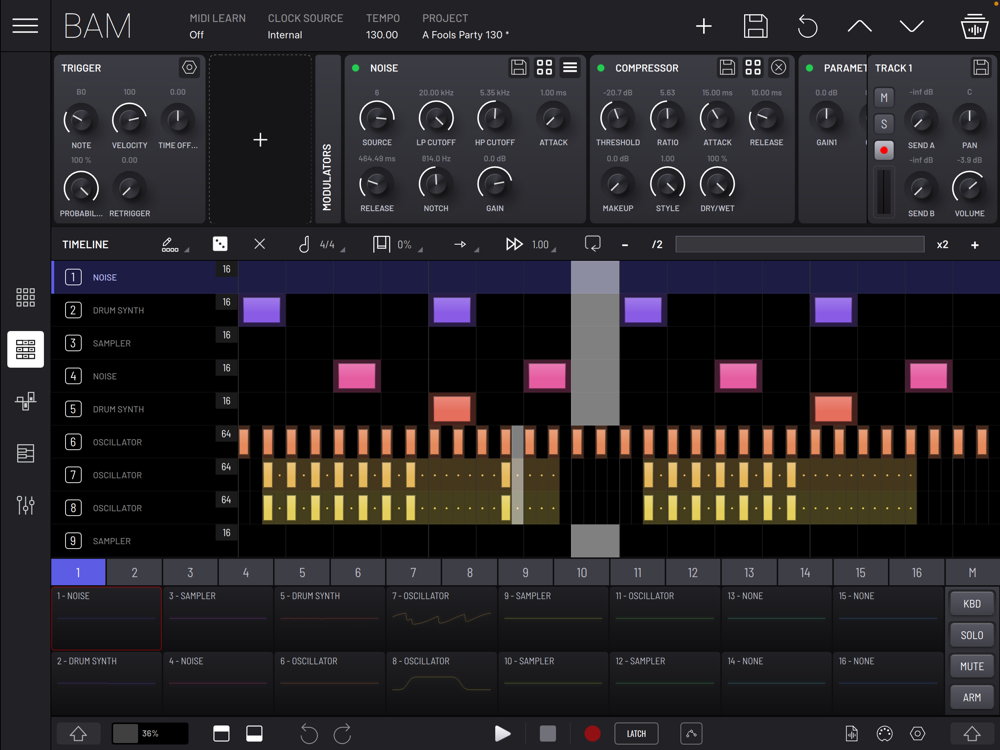Select pattern tab 12

692,572
